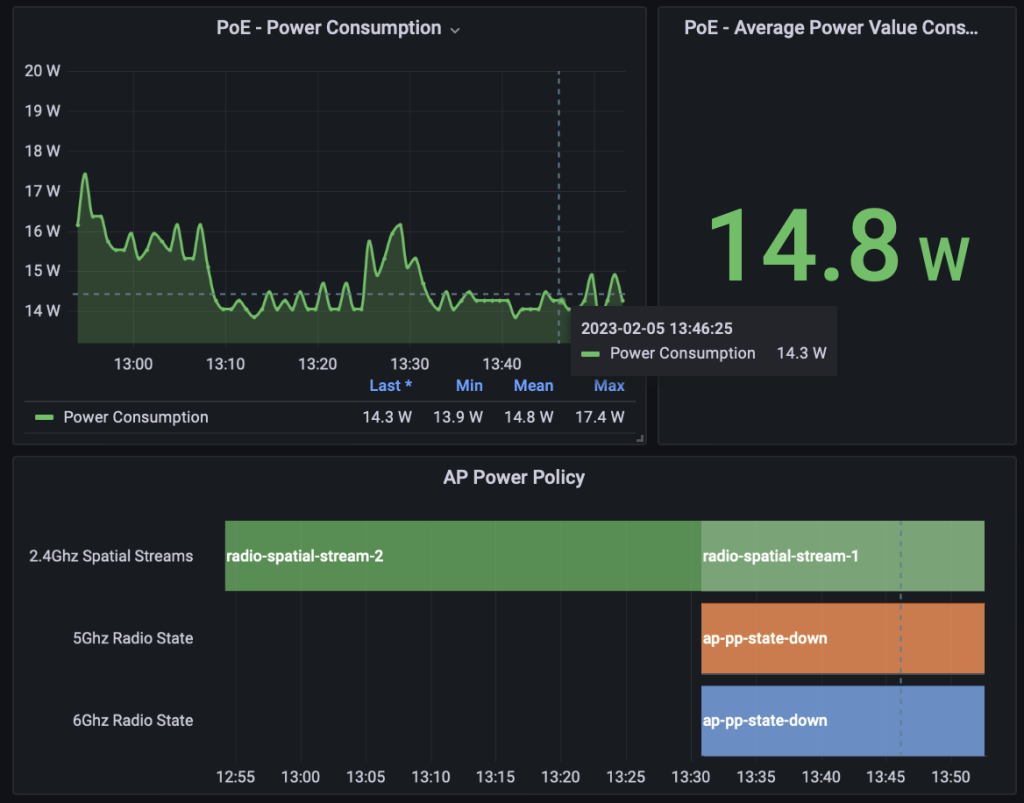The image size is (1024, 803).
Task: Open the AP Power Policy panel title menu
Action: click(x=513, y=477)
